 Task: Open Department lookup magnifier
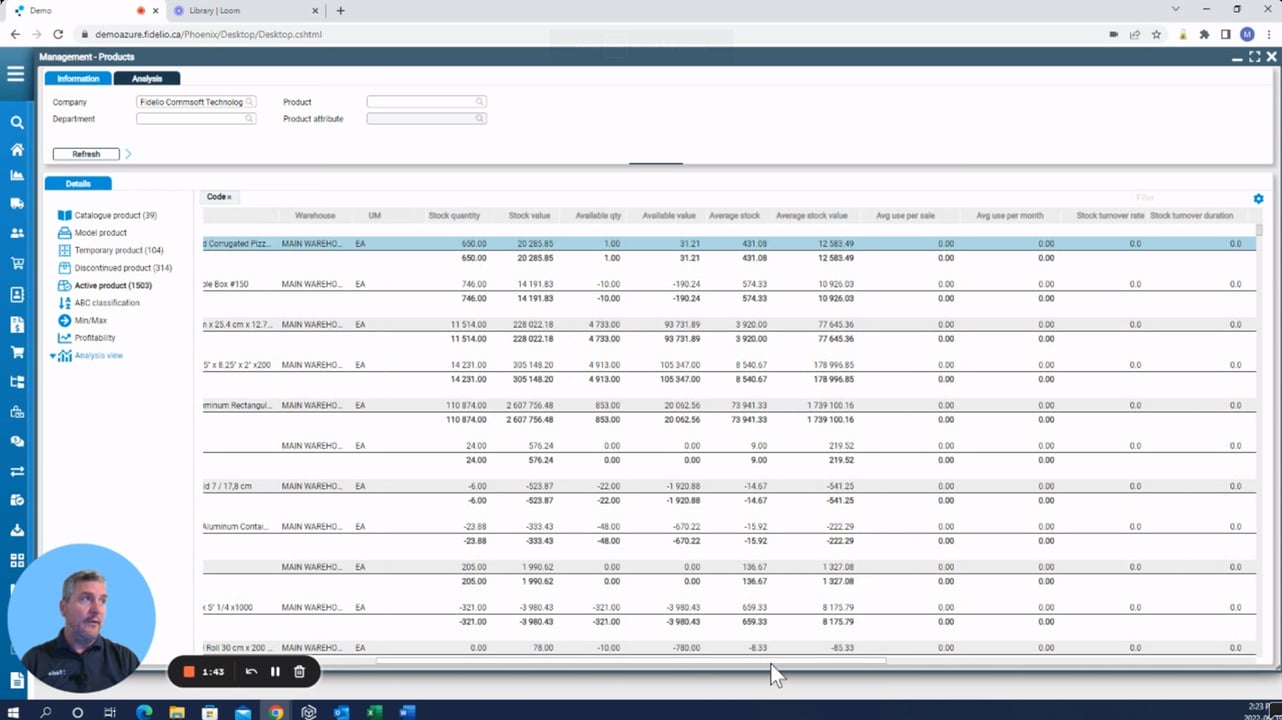[x=250, y=119]
